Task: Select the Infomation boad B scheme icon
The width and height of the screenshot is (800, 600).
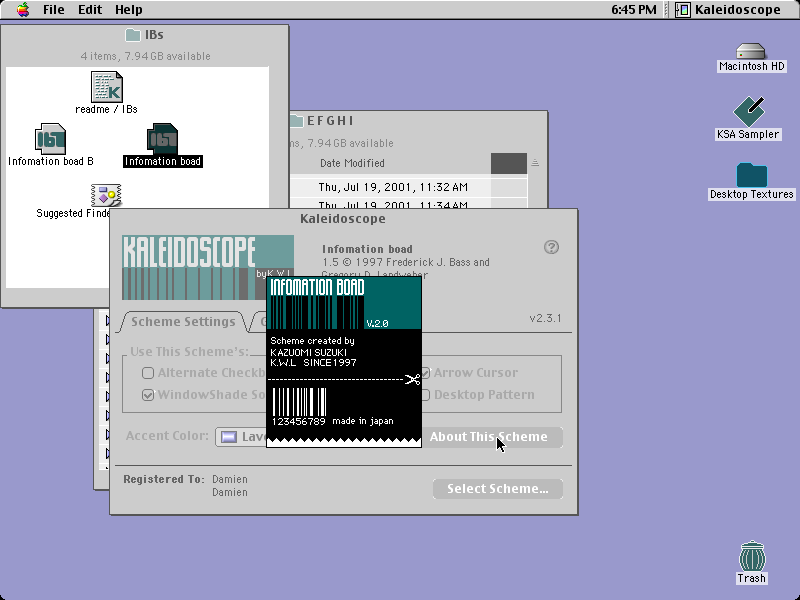Action: pyautogui.click(x=50, y=139)
